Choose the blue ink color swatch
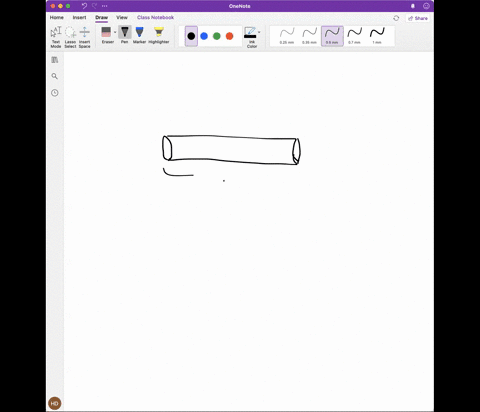Image resolution: width=480 pixels, height=412 pixels. (x=204, y=36)
